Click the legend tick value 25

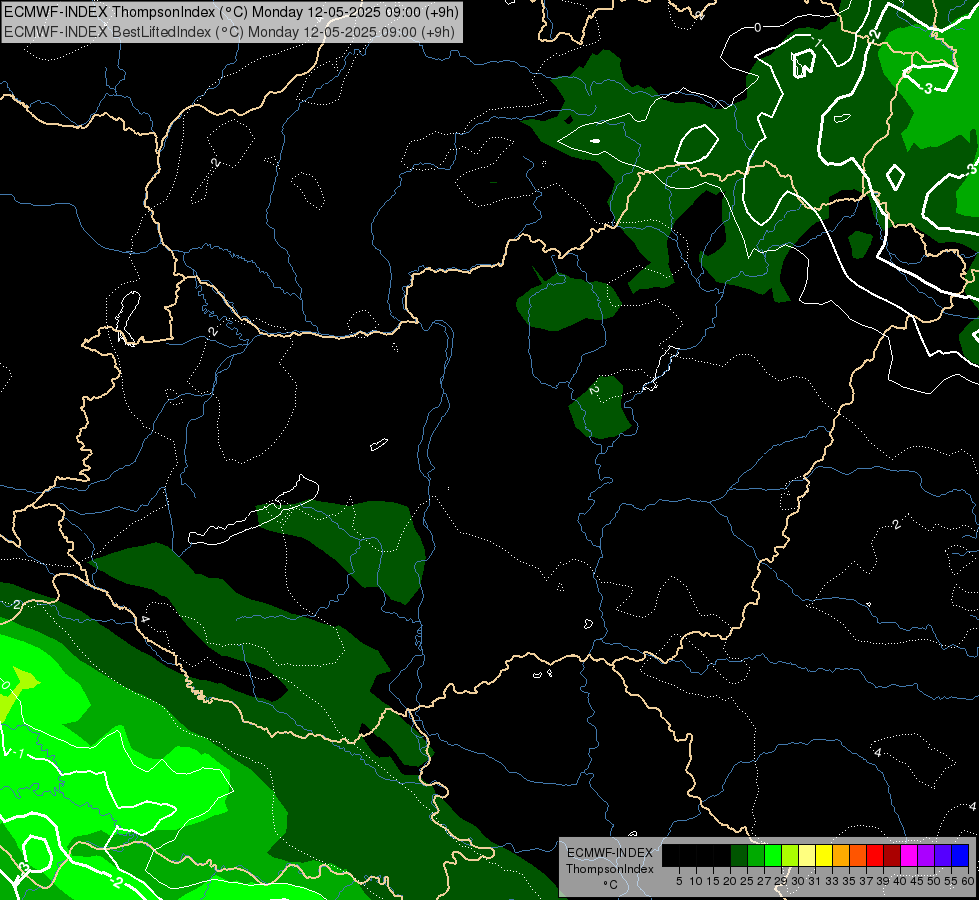point(747,881)
